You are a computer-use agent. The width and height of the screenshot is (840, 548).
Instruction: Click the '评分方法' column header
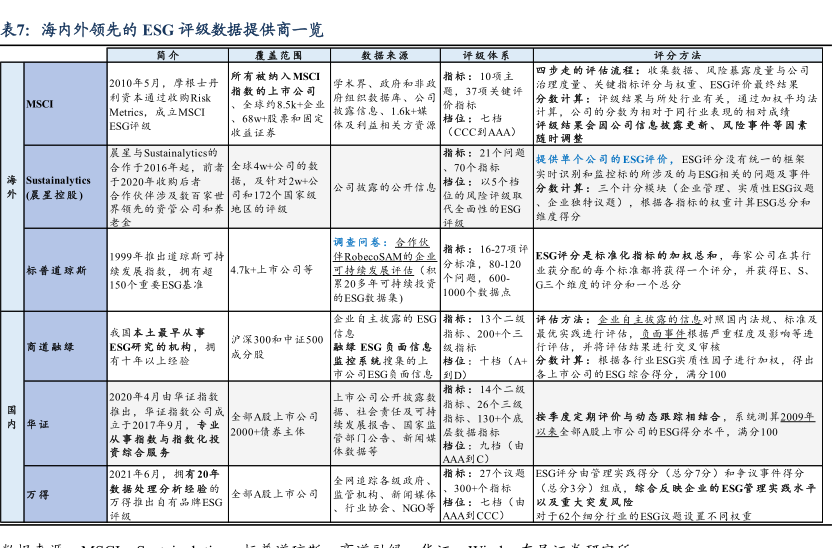click(x=678, y=55)
